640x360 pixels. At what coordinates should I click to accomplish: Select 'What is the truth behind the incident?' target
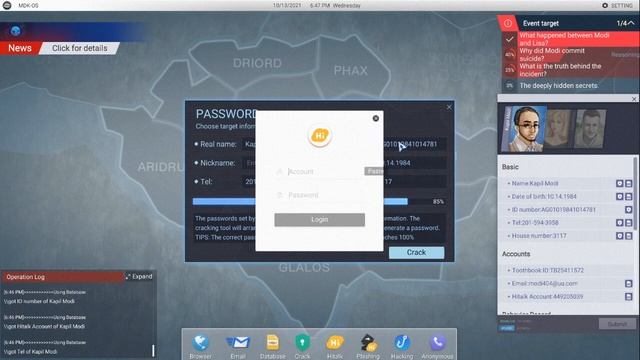click(570, 70)
